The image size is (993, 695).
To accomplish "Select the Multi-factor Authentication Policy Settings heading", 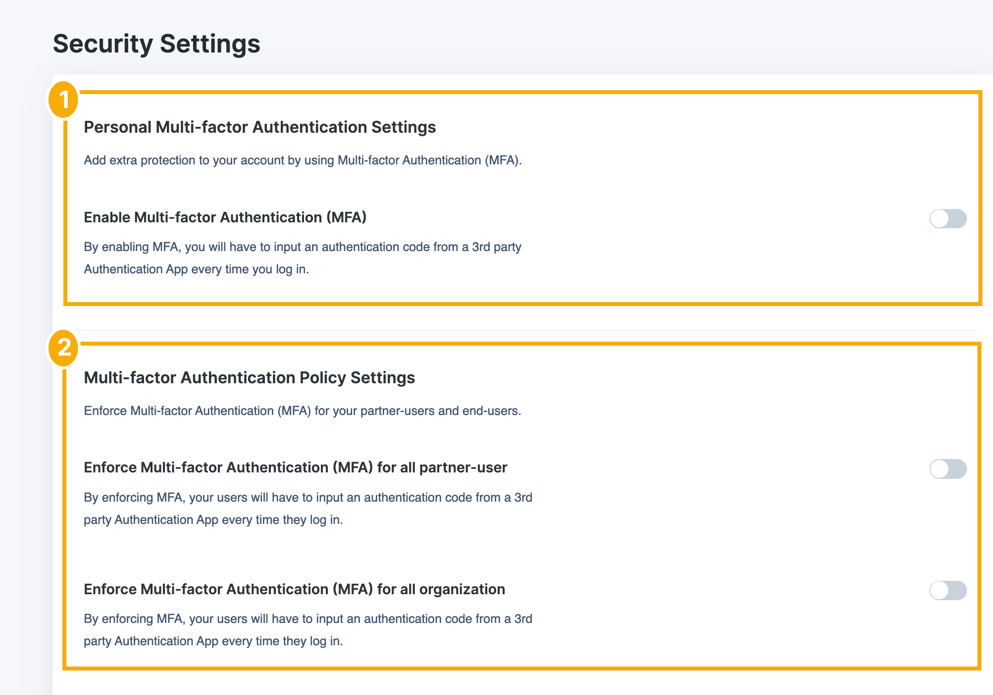I will point(249,378).
